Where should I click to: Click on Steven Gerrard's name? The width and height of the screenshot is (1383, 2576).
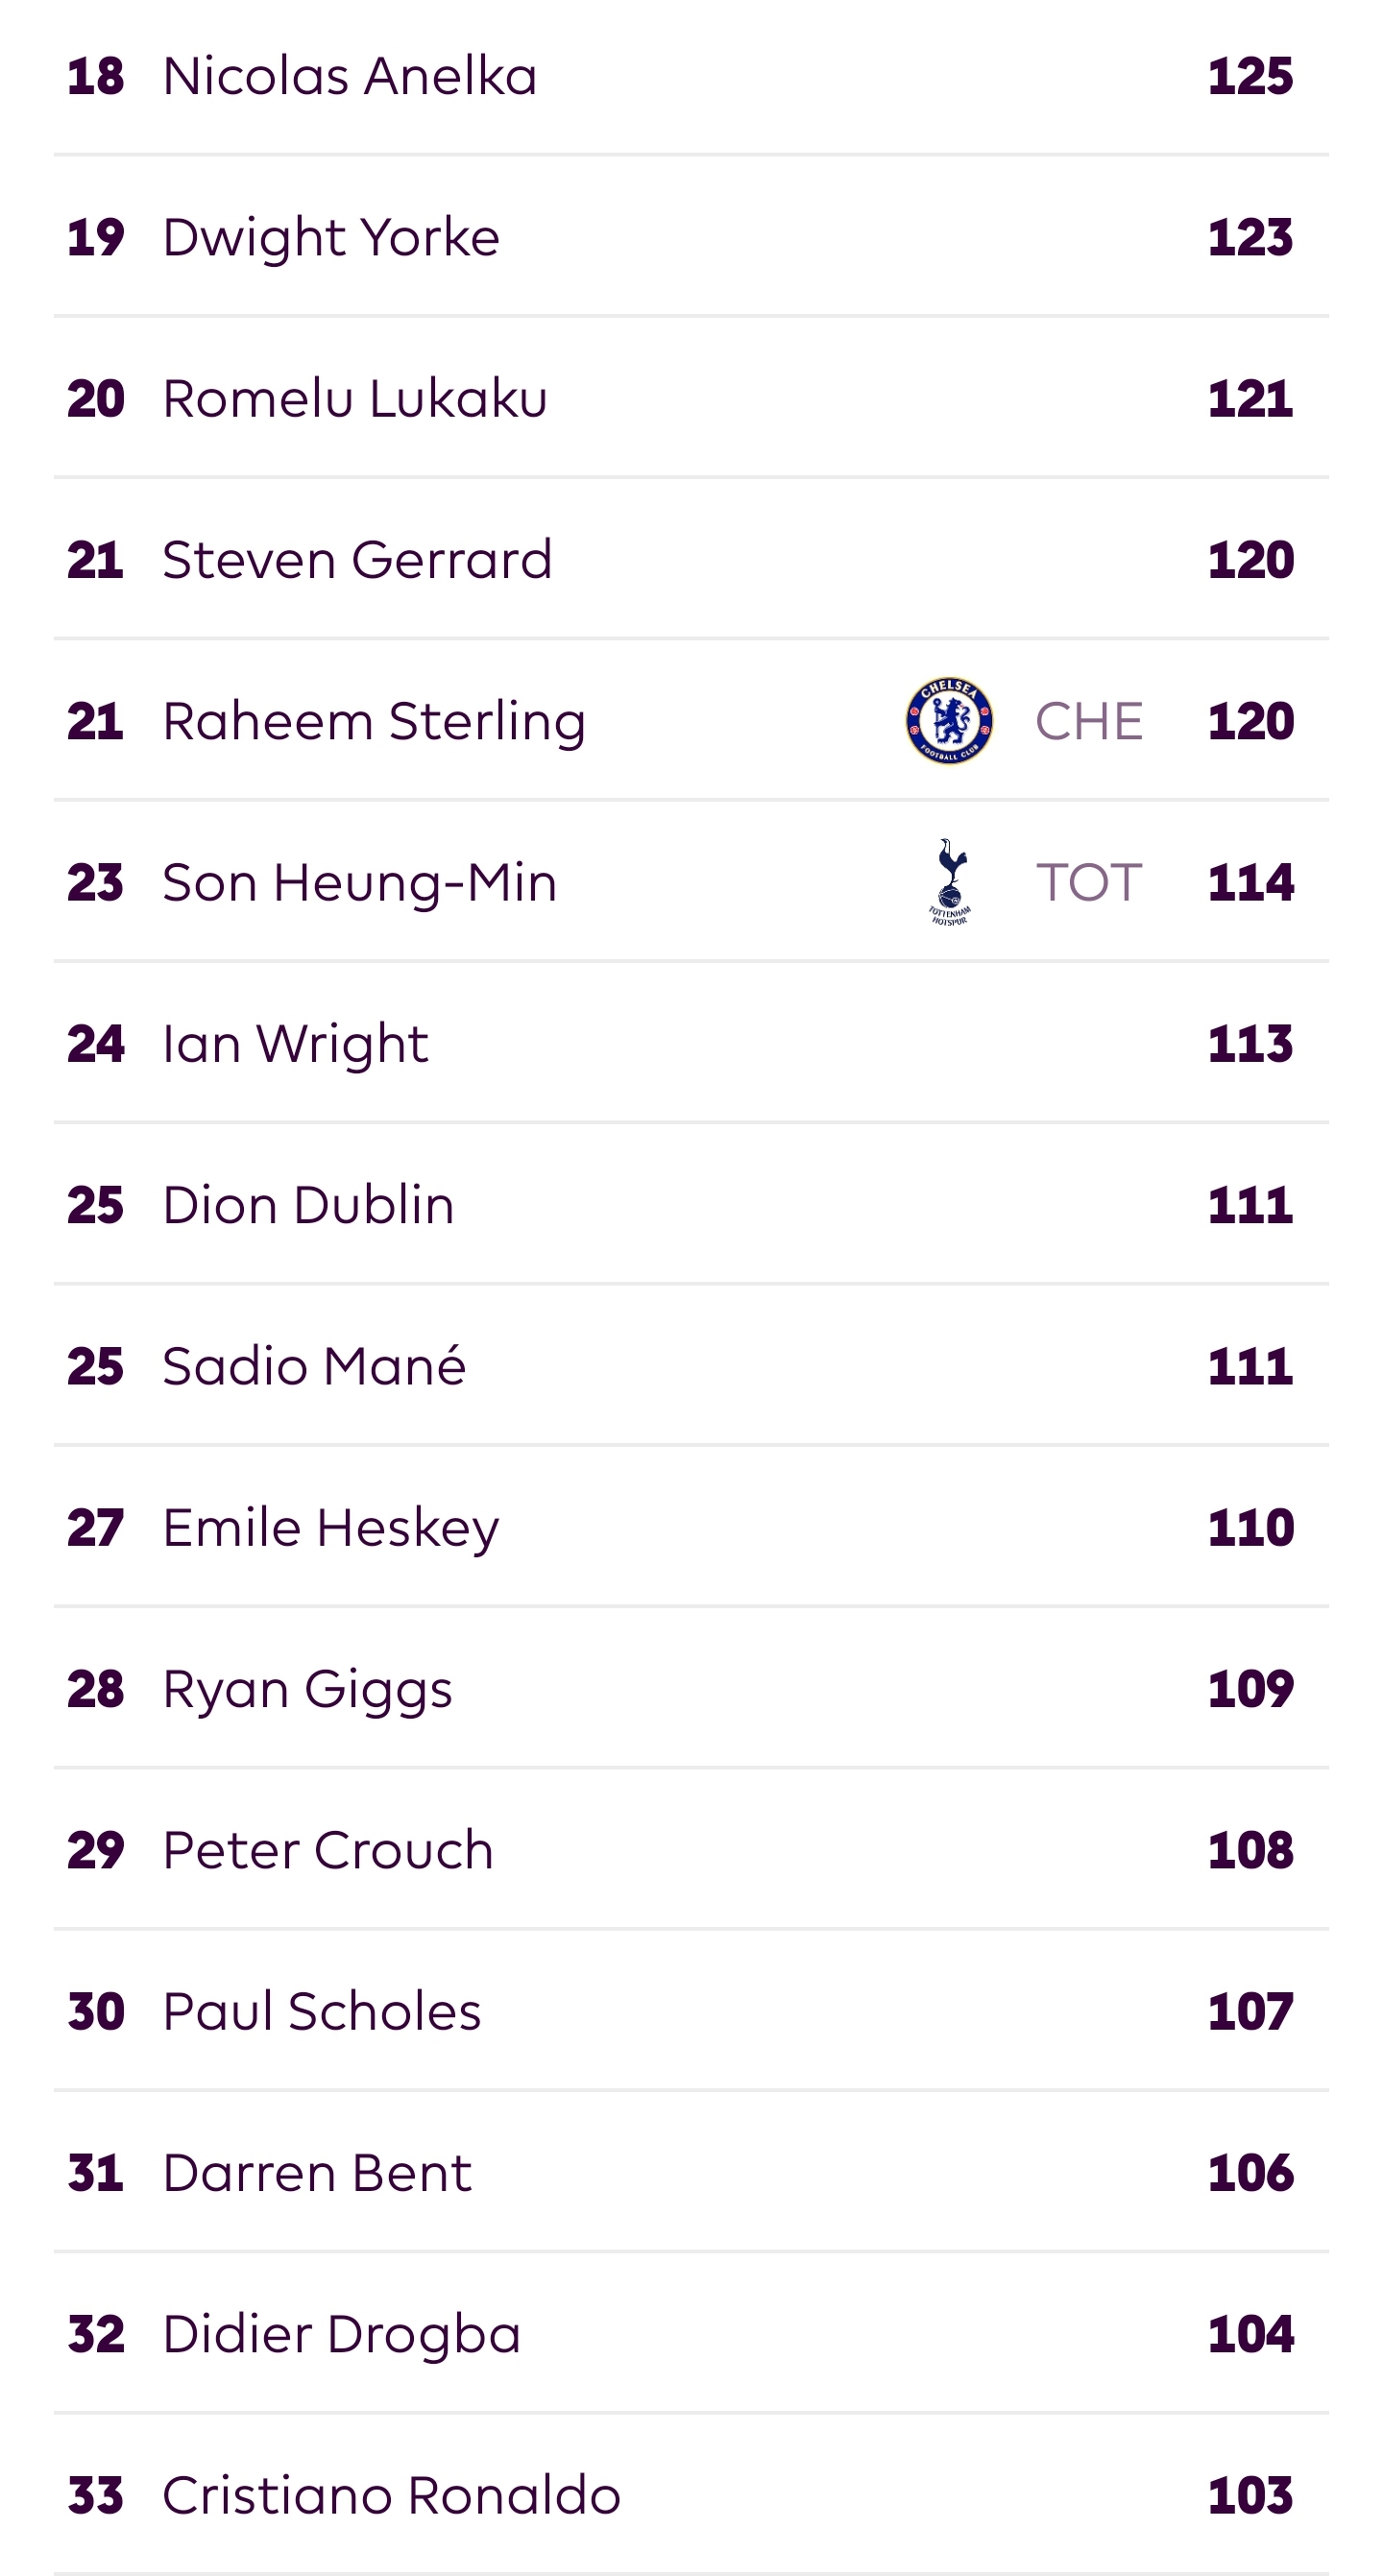357,560
